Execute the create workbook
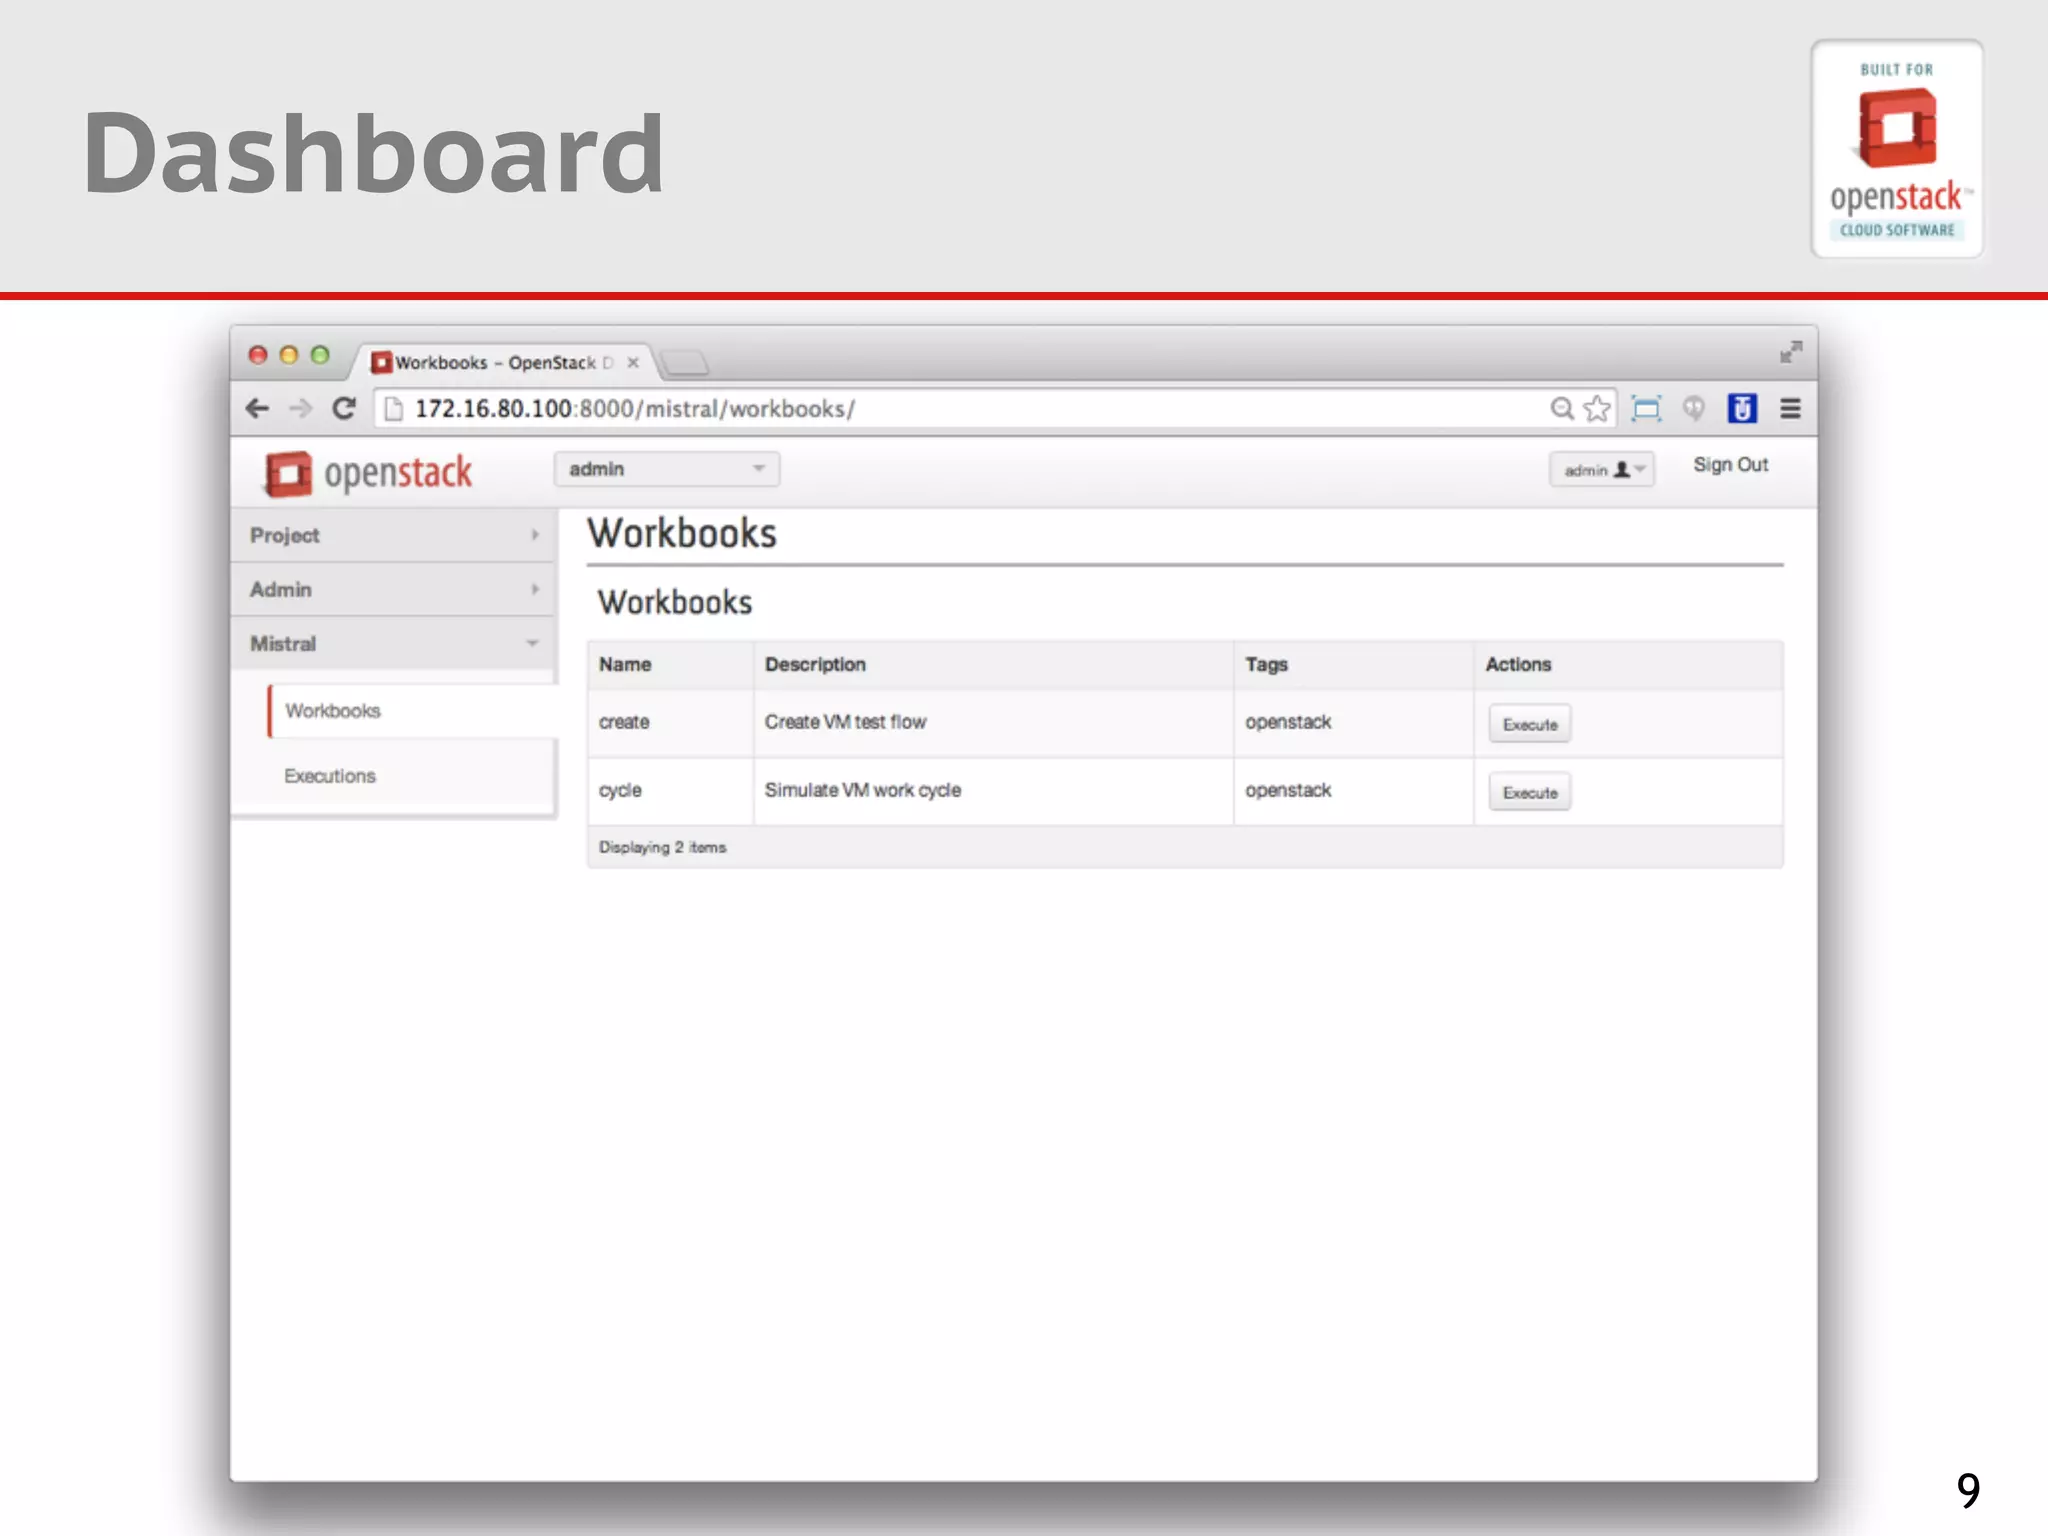This screenshot has height=1536, width=2048. pyautogui.click(x=1529, y=724)
